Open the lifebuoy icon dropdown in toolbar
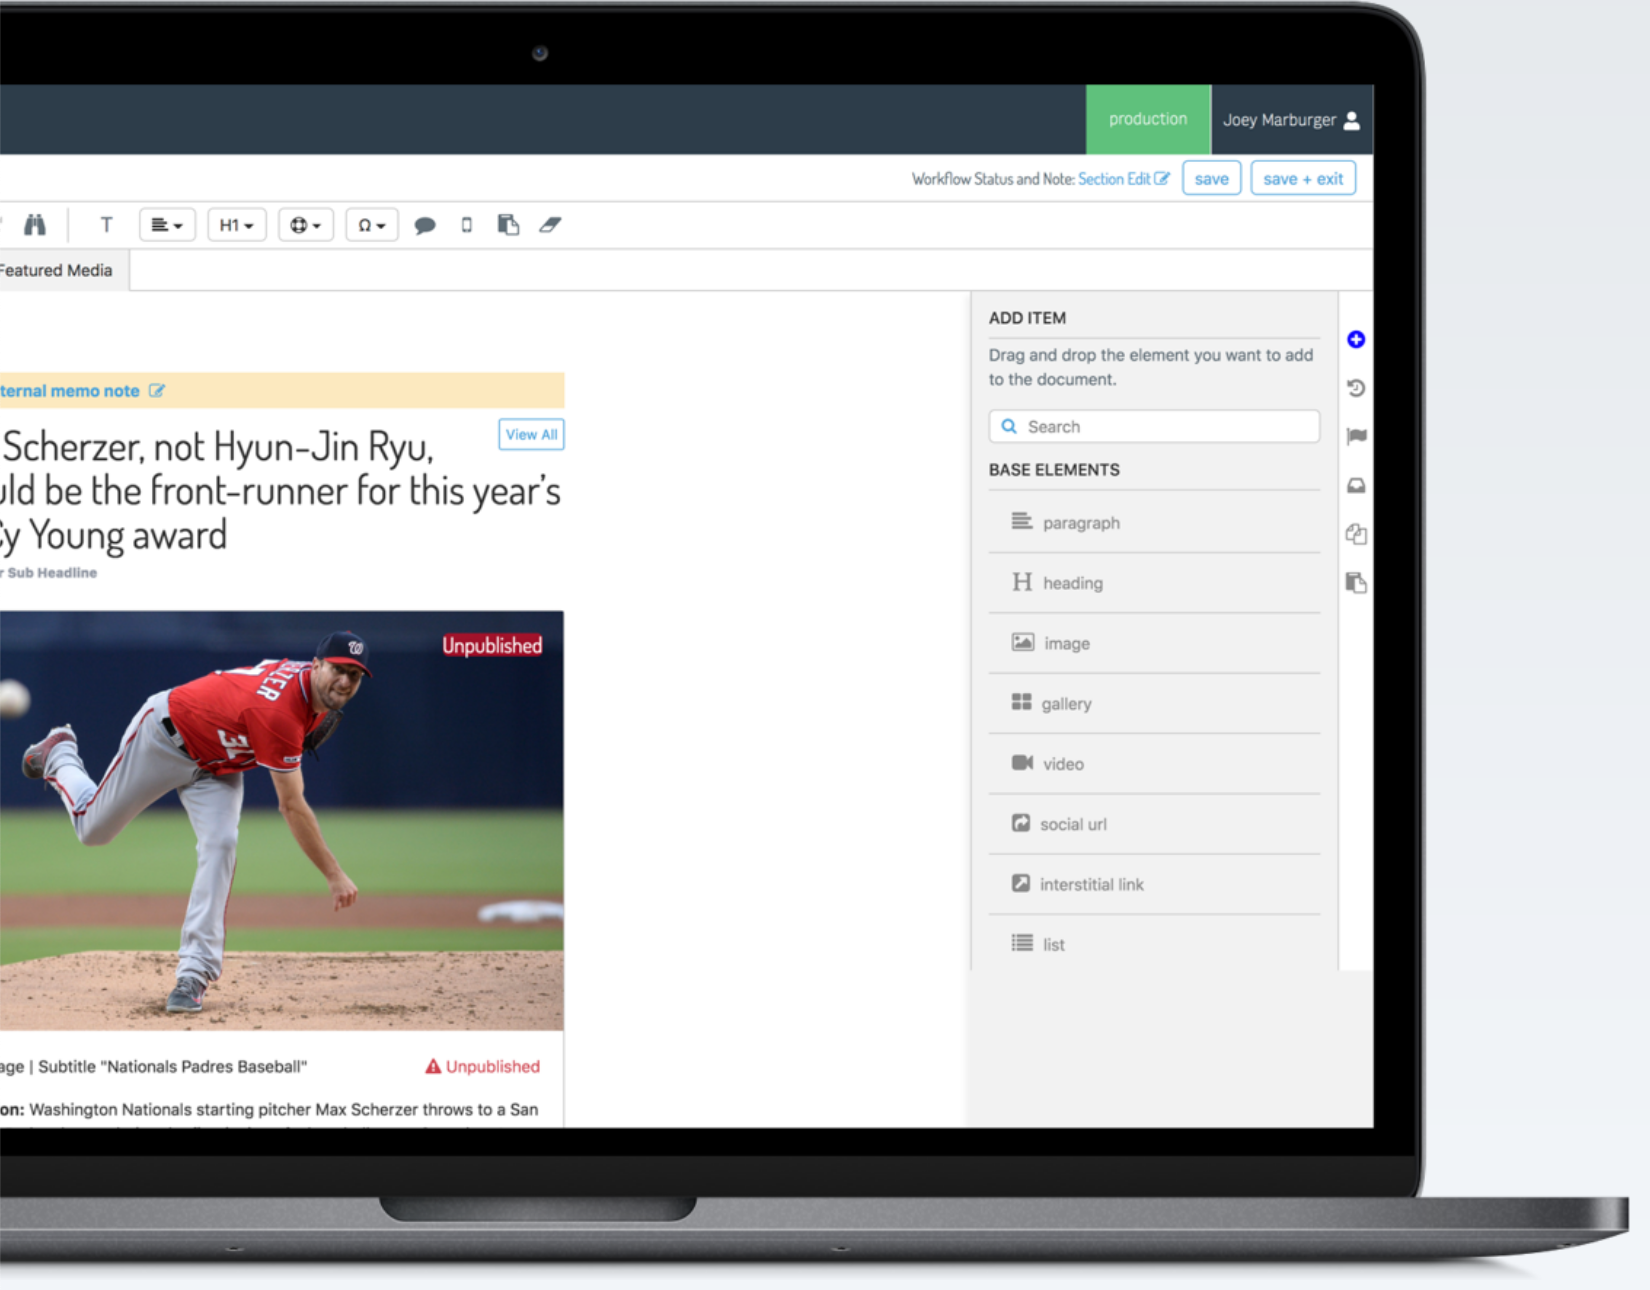The image size is (1650, 1290). (x=305, y=225)
